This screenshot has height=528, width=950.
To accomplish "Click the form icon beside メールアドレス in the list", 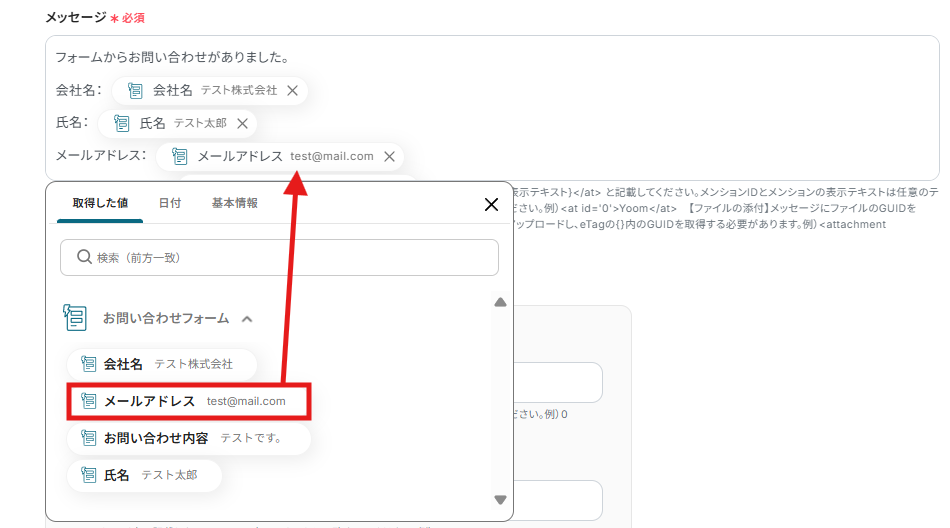I will (x=89, y=401).
